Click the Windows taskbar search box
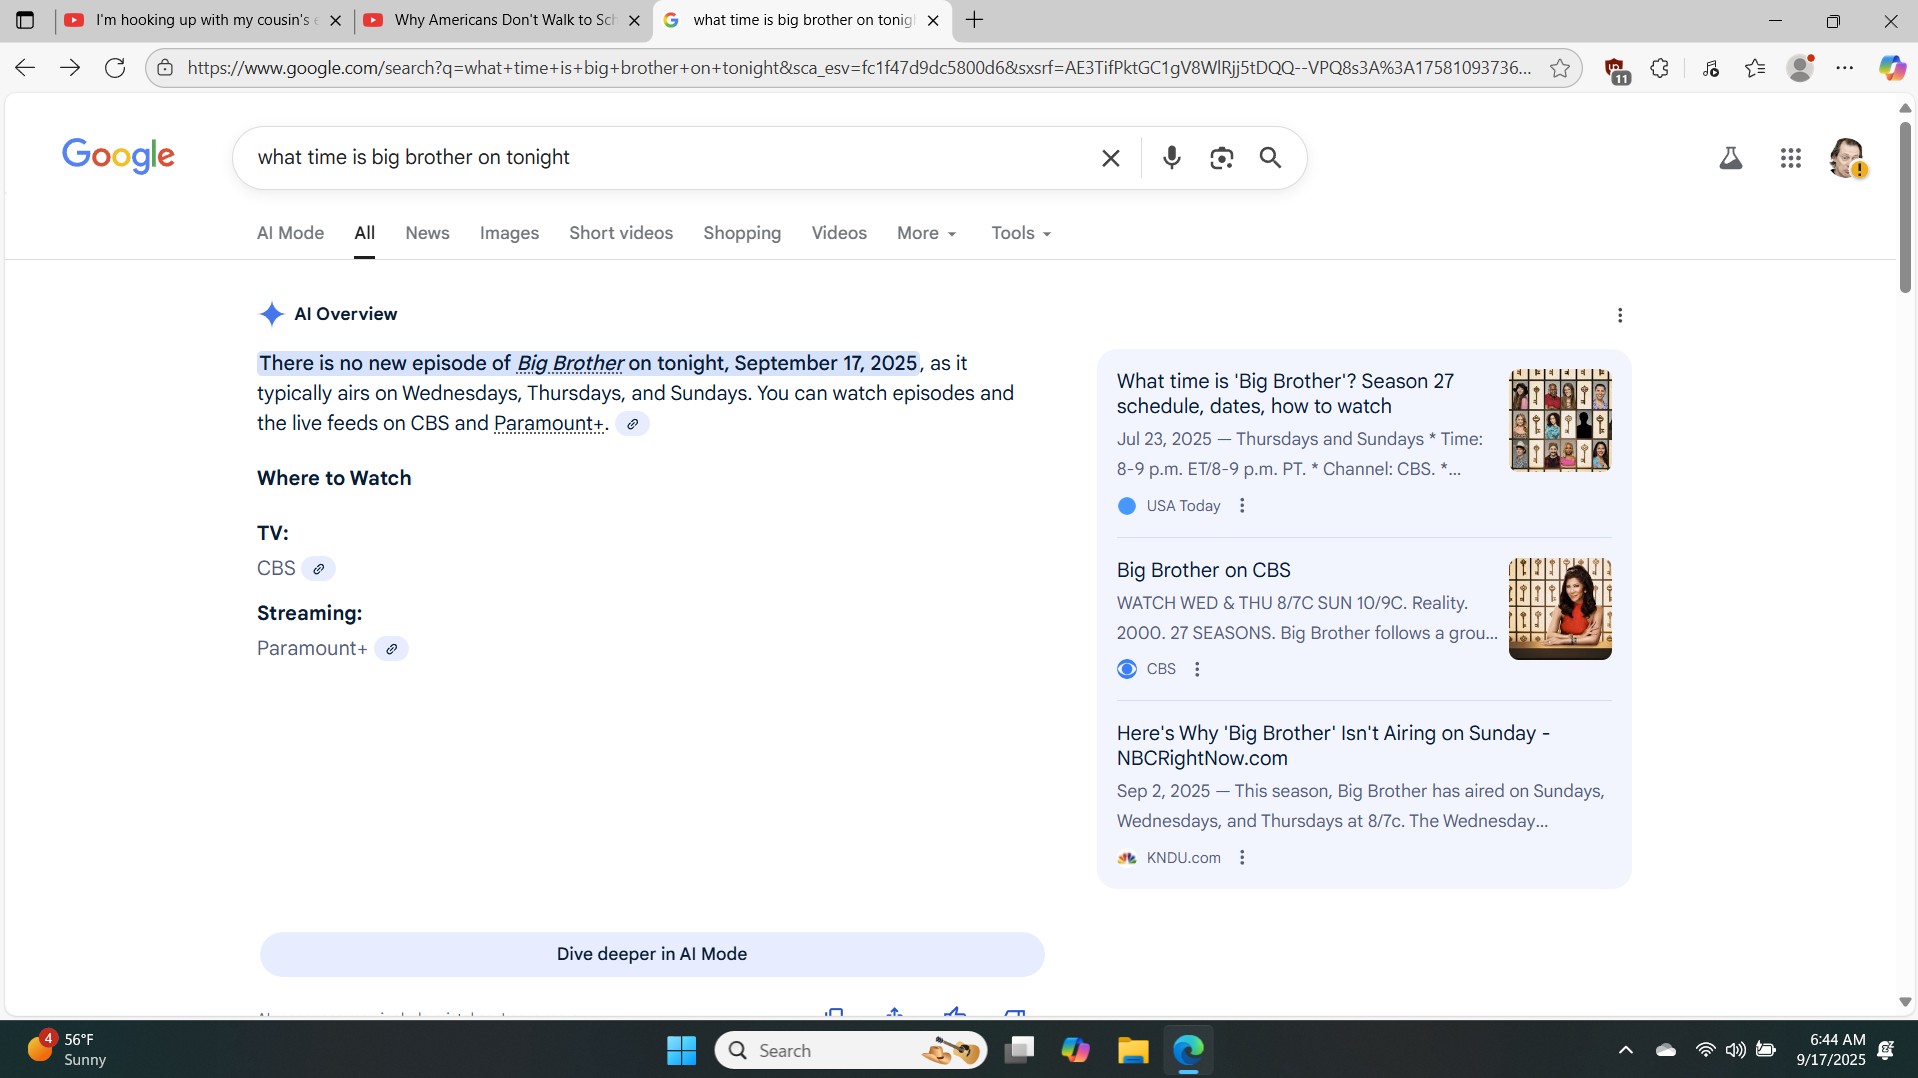 point(851,1050)
